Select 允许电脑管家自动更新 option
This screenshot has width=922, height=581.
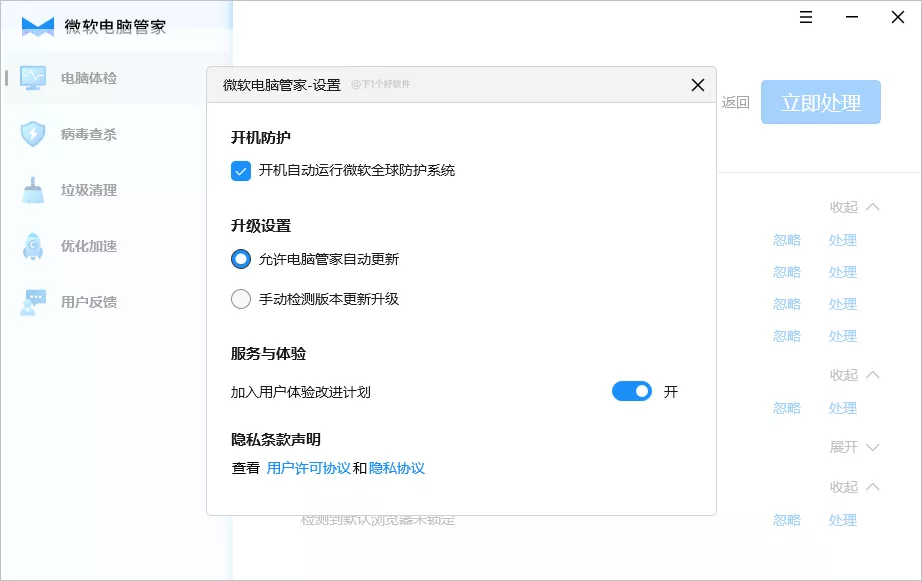(x=240, y=258)
